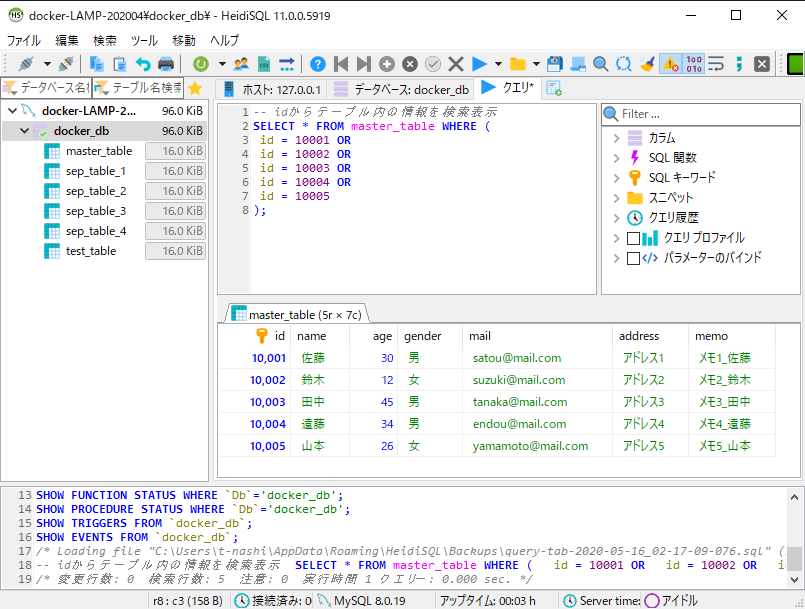Check the クエリ プロファイル checkbox

click(634, 238)
